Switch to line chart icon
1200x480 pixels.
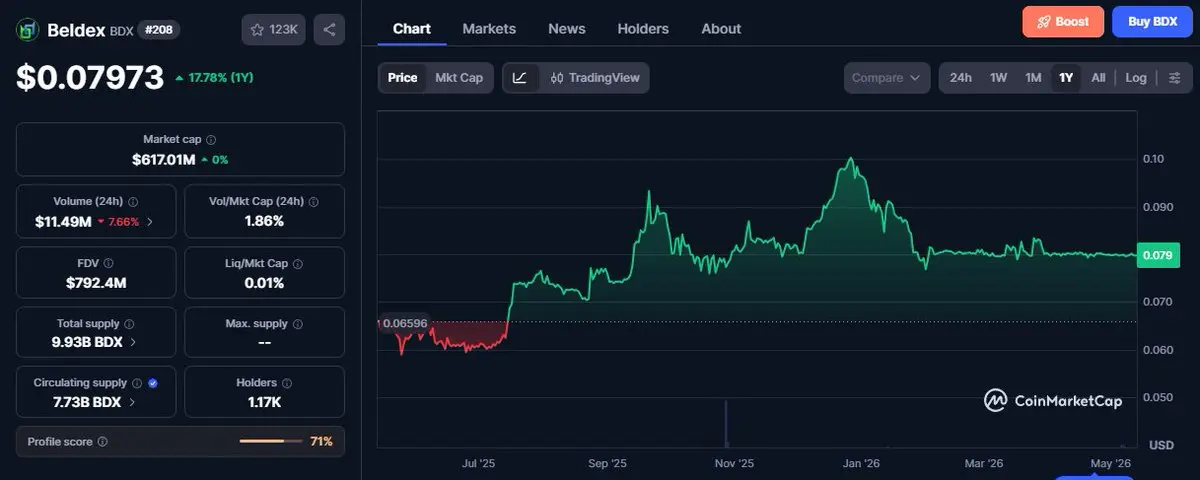point(521,78)
